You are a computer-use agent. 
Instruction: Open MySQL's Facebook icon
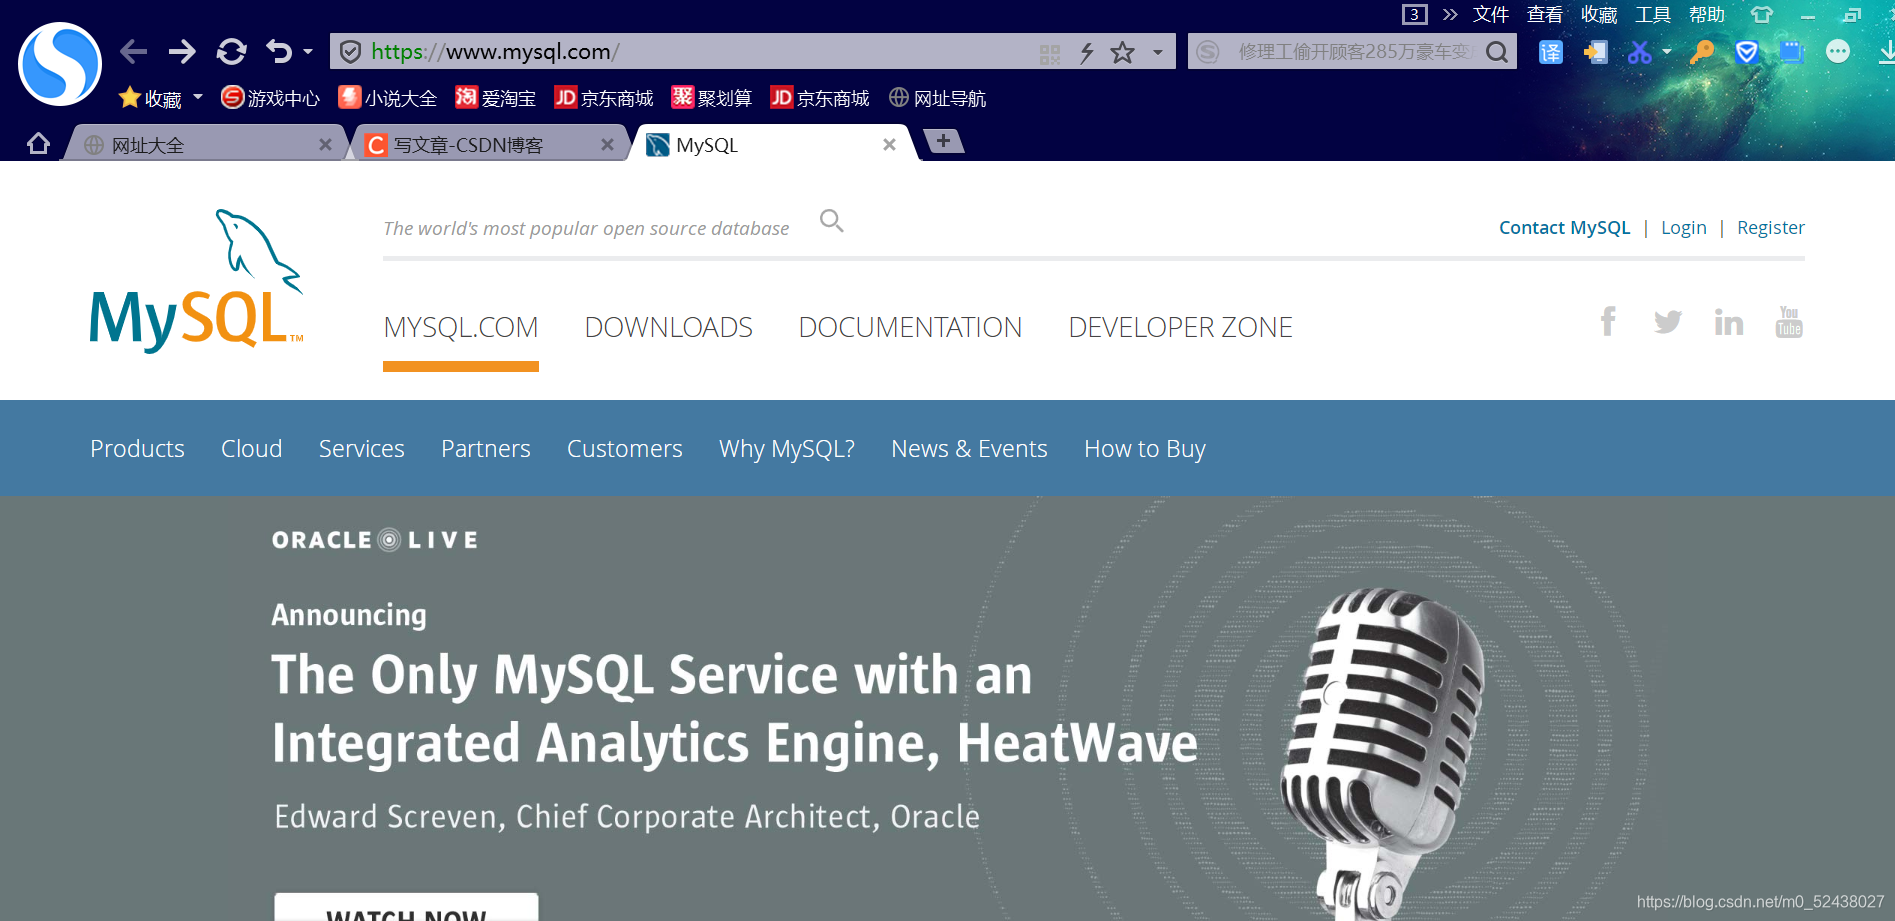point(1608,321)
